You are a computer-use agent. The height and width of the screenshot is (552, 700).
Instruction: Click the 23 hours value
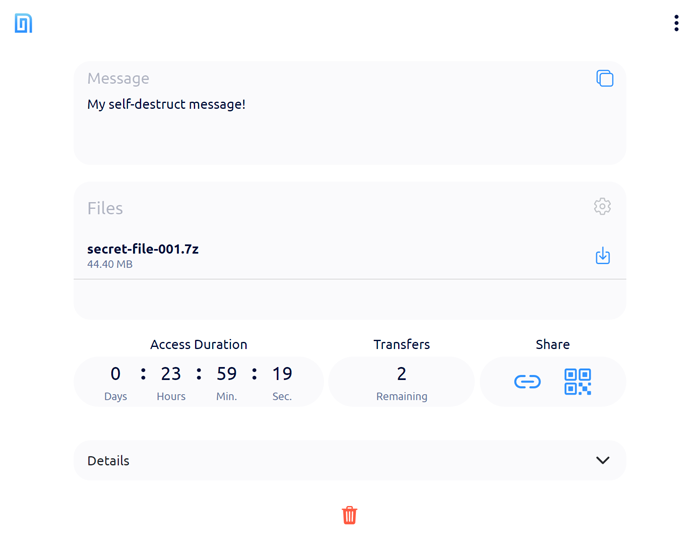pyautogui.click(x=171, y=374)
